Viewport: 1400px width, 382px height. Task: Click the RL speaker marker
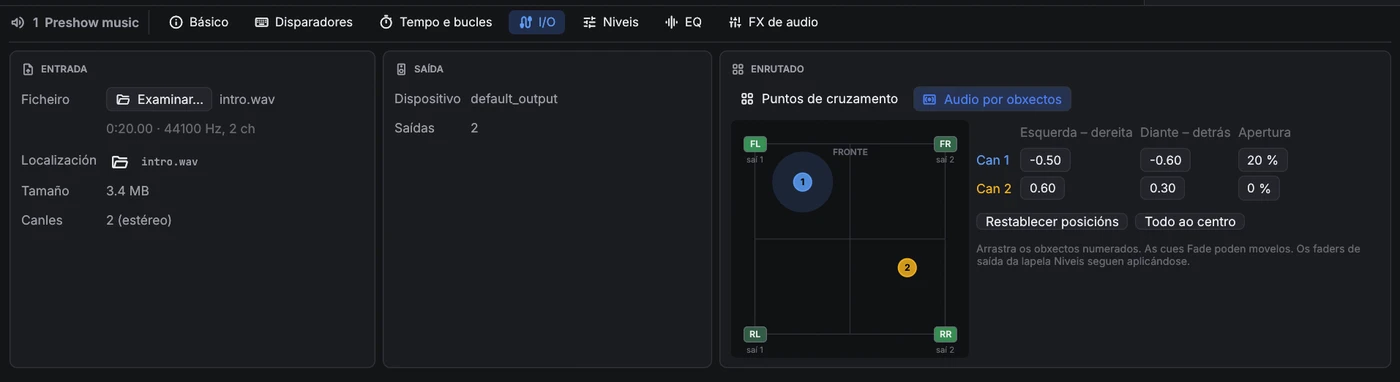click(x=755, y=334)
